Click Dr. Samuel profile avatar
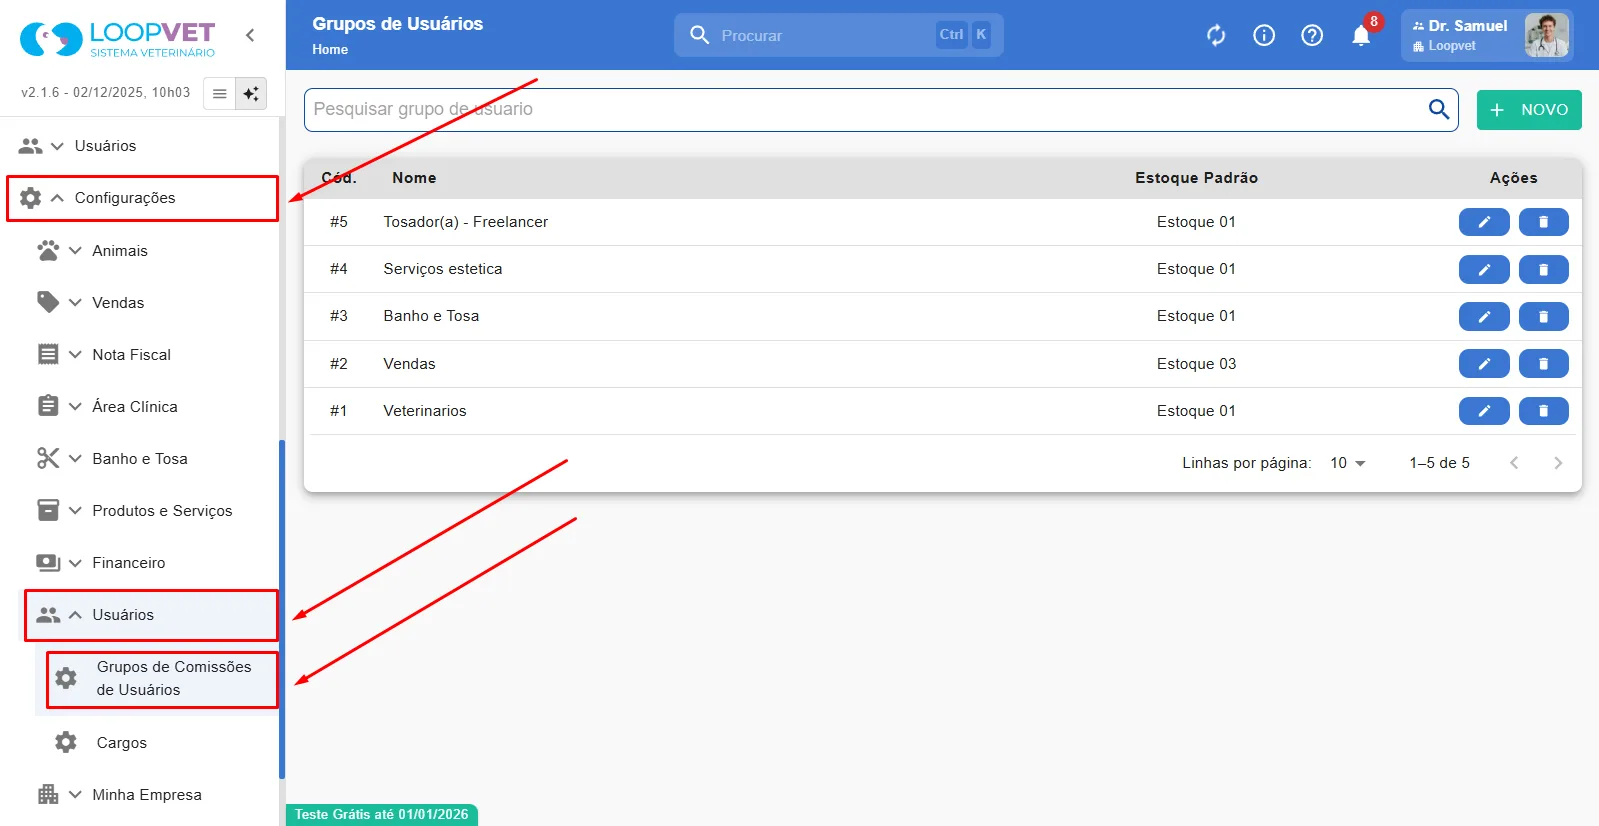Screen dimensions: 1599x826 [1546, 36]
